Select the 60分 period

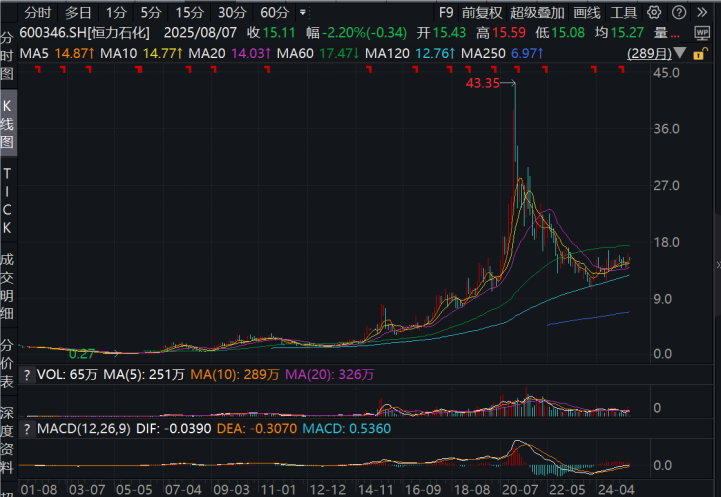pos(274,12)
